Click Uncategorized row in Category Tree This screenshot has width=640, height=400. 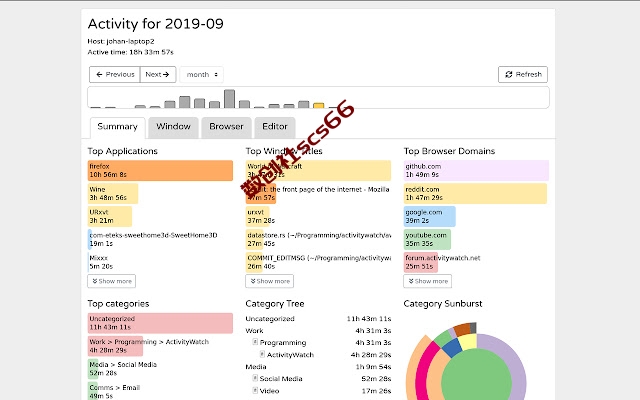tap(318, 319)
